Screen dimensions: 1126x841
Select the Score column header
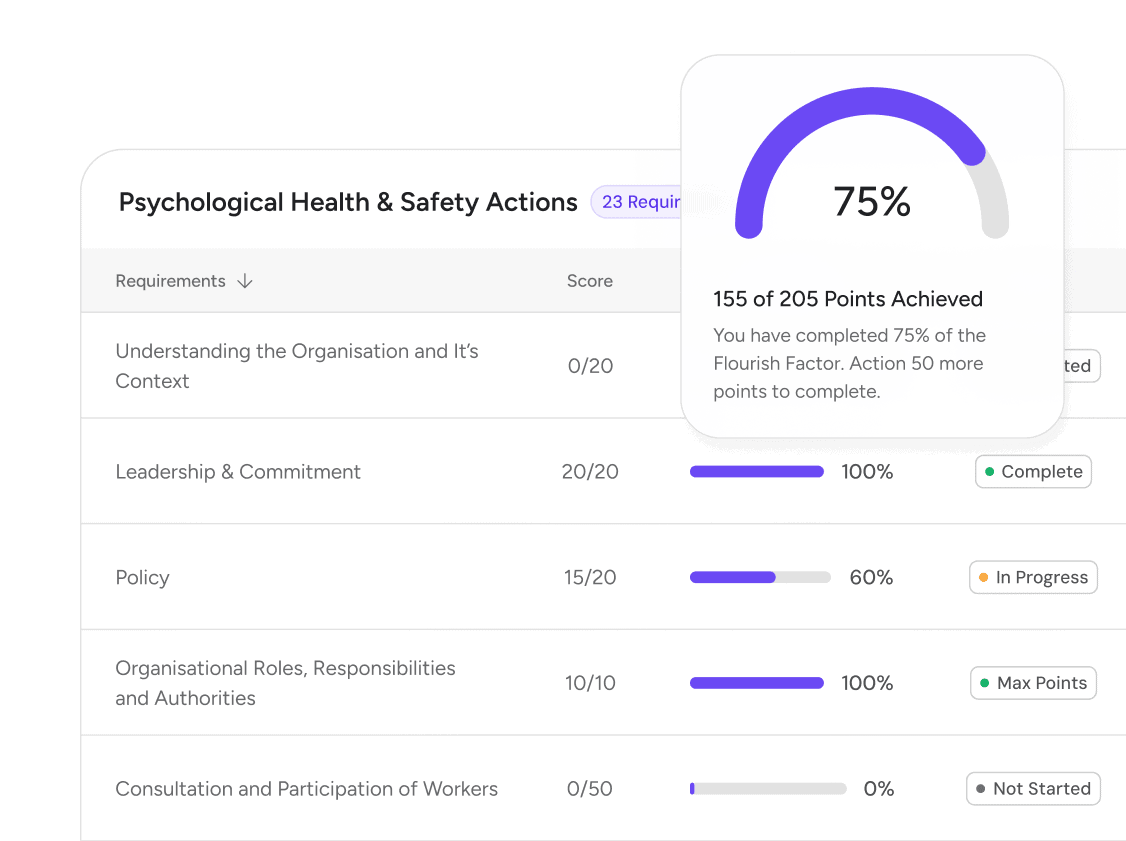pos(590,281)
